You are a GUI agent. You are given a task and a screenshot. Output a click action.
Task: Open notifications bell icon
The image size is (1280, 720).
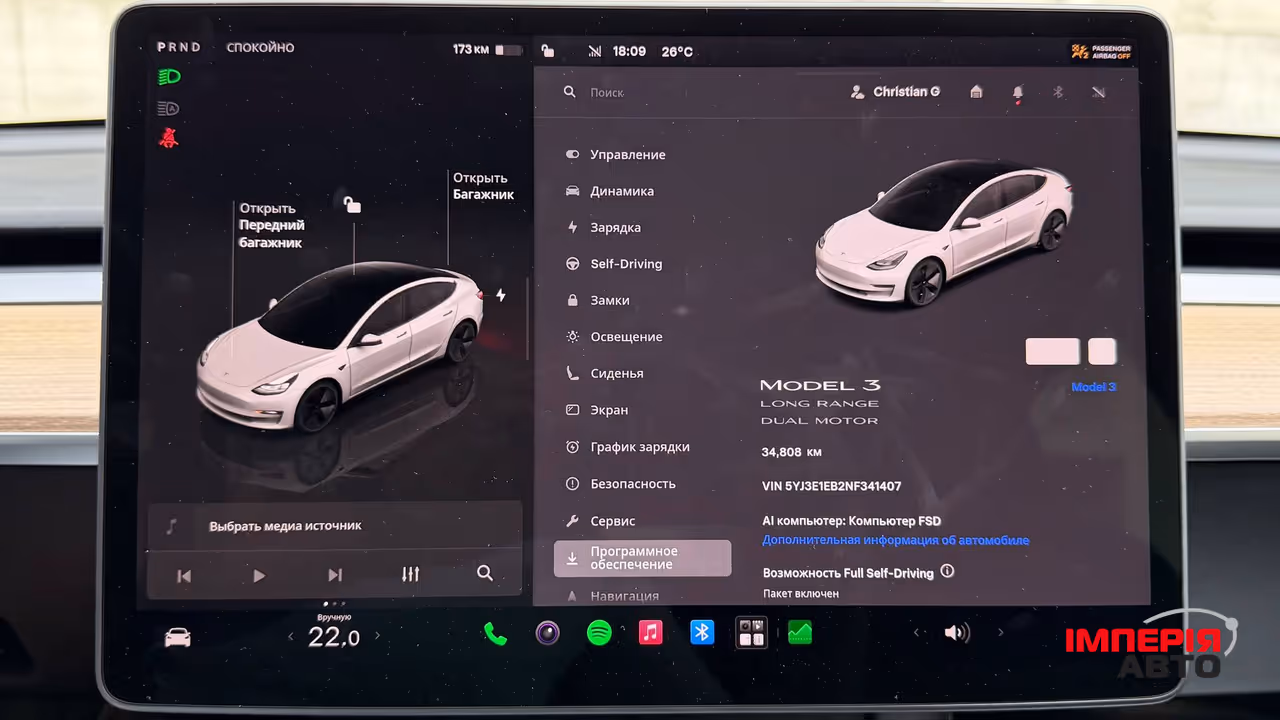click(x=1018, y=93)
